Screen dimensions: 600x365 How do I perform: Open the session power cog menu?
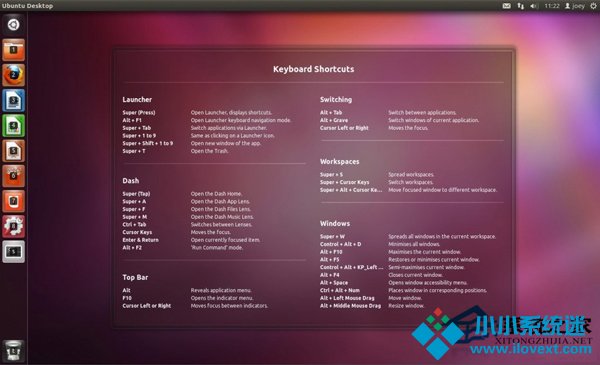[593, 6]
